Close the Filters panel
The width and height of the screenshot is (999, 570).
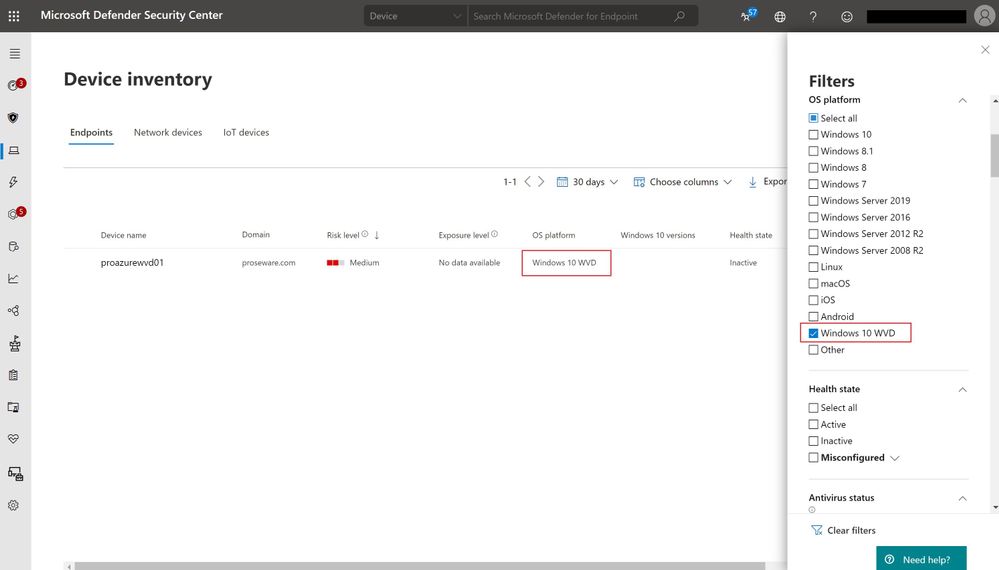[x=985, y=50]
